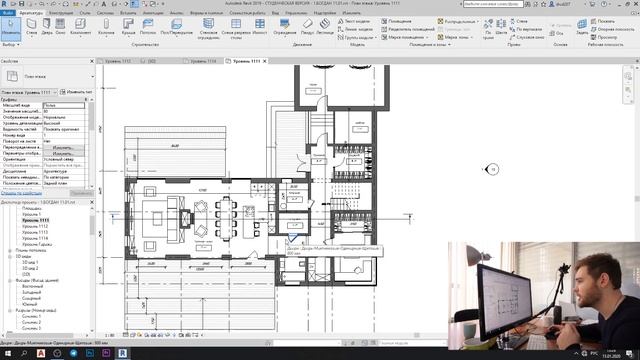Collapse the Фасады tree node
The height and width of the screenshot is (360, 640).
[x=10, y=281]
